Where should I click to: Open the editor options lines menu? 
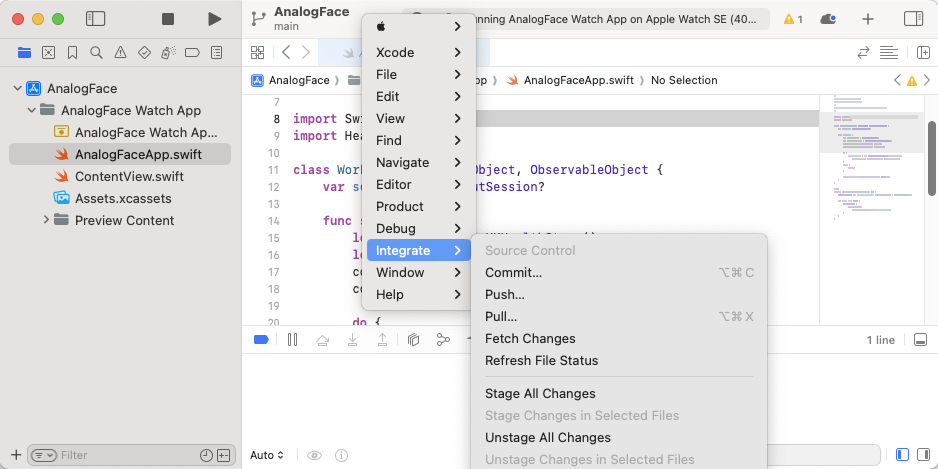889,53
